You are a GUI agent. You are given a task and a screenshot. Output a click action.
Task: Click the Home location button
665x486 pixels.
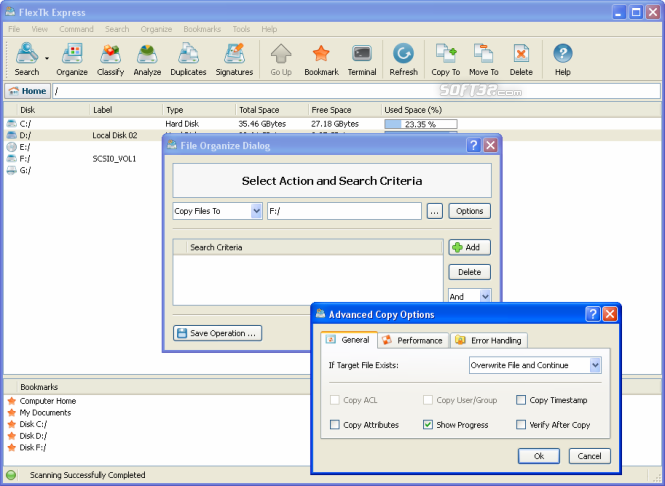click(x=28, y=91)
